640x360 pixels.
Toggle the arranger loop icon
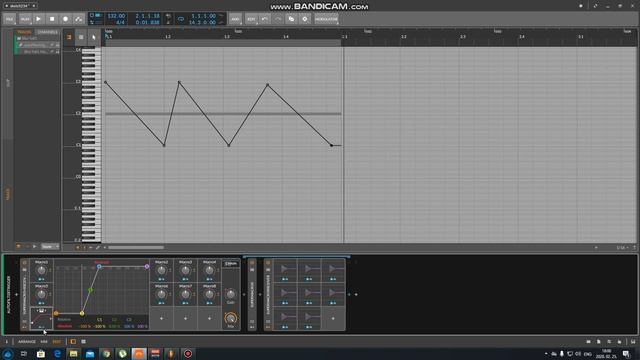[x=181, y=19]
